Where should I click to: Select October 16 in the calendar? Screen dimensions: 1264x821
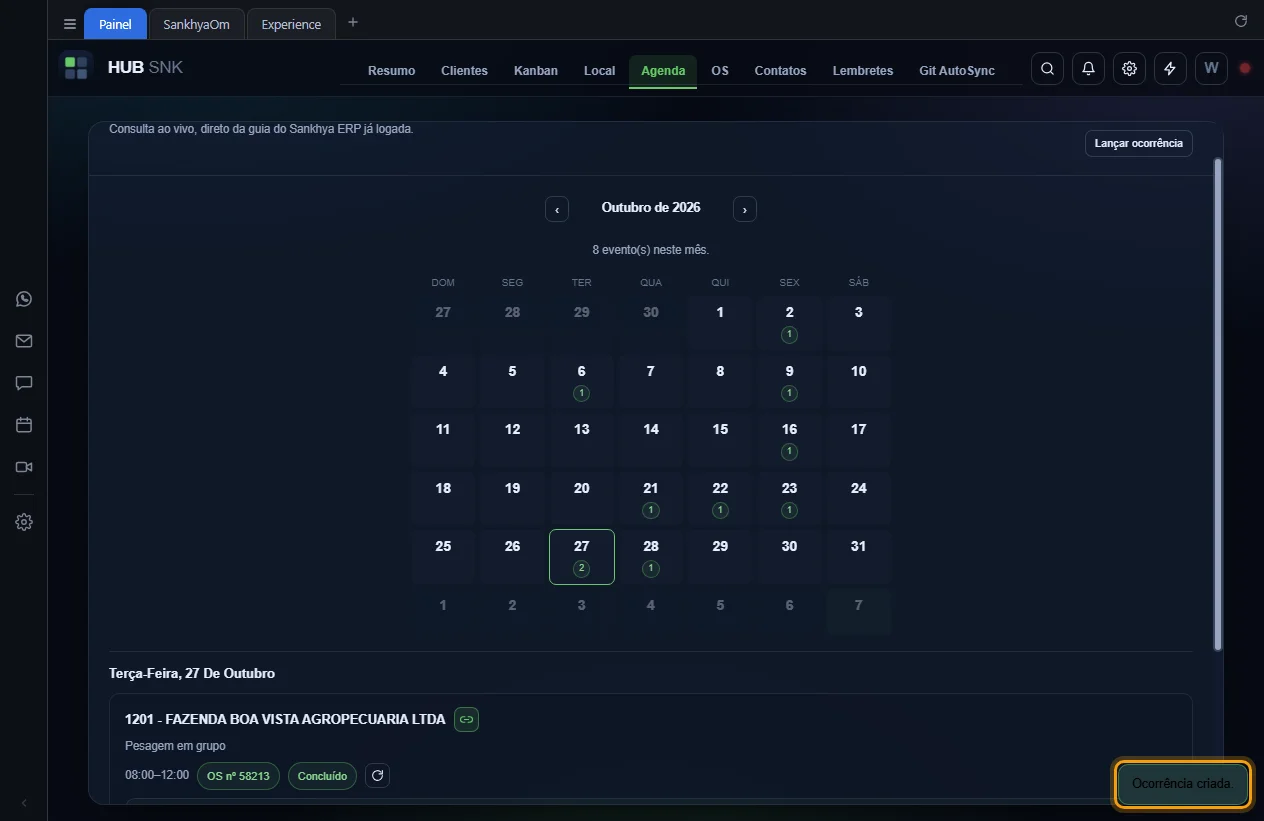point(789,440)
